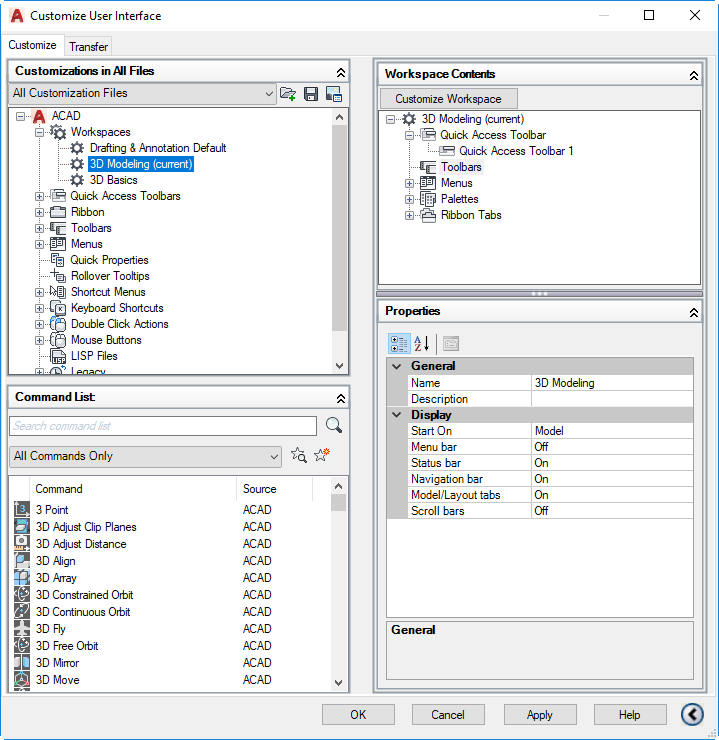Screen dimensions: 719x740
Task: Select Double Click Actions in tree
Action: (119, 324)
